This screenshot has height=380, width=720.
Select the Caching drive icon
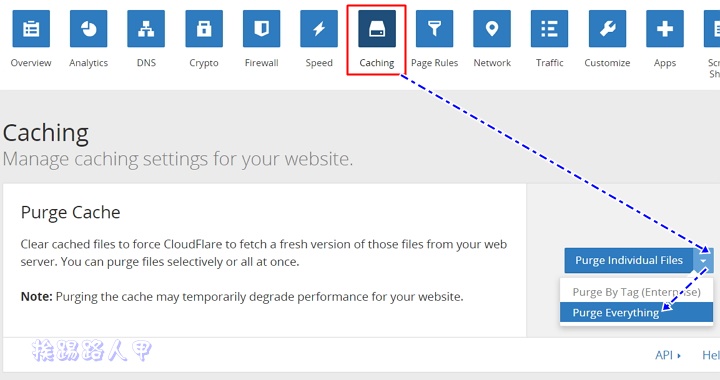[x=377, y=28]
